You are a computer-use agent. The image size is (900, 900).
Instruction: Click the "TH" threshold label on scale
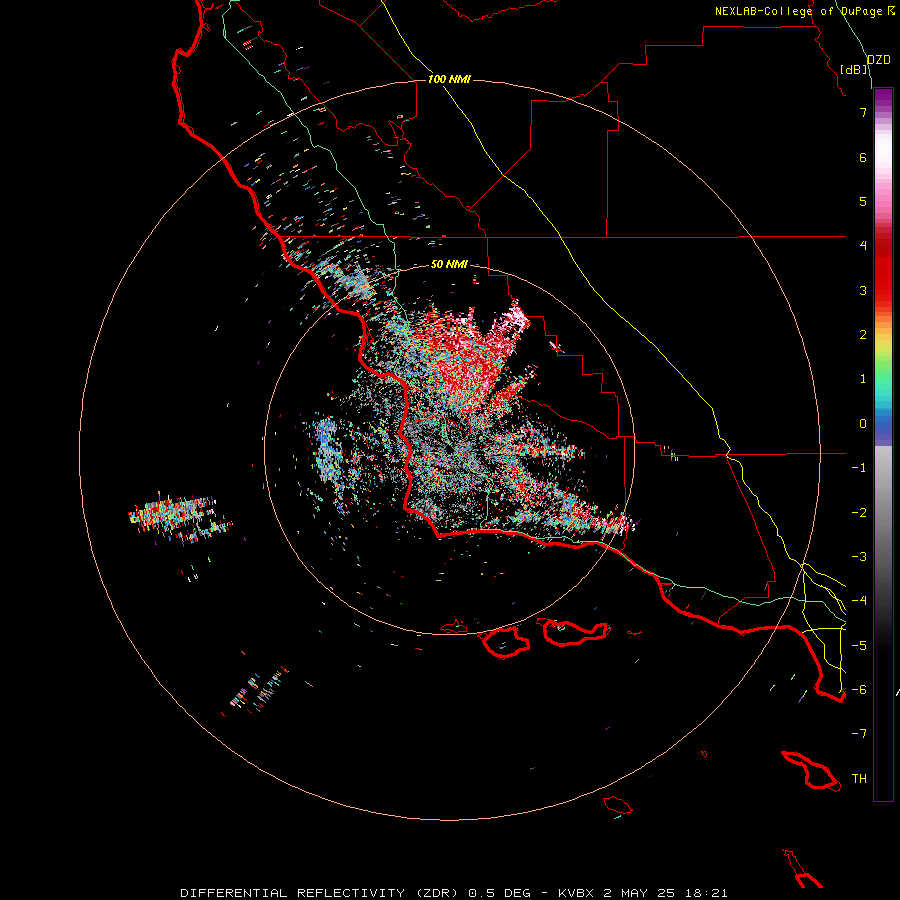[x=859, y=779]
